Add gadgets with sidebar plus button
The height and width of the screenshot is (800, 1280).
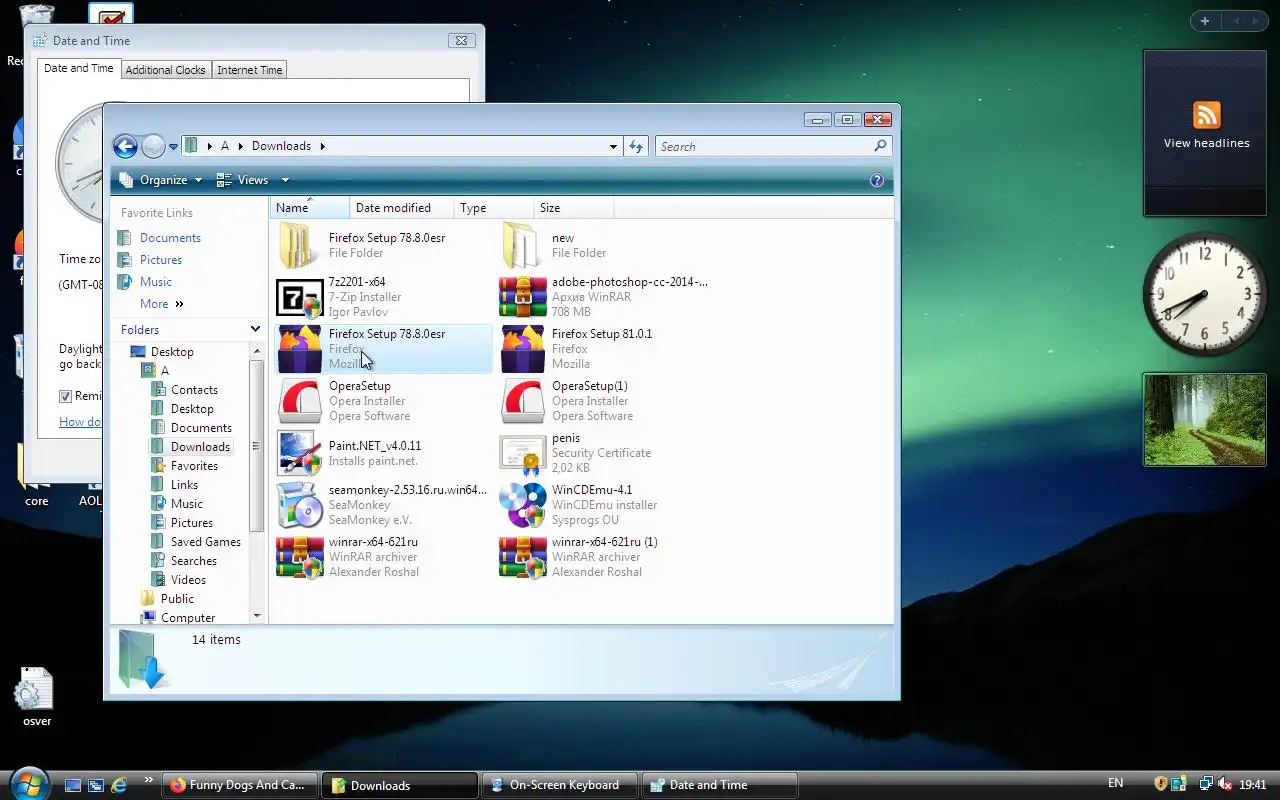pos(1205,21)
